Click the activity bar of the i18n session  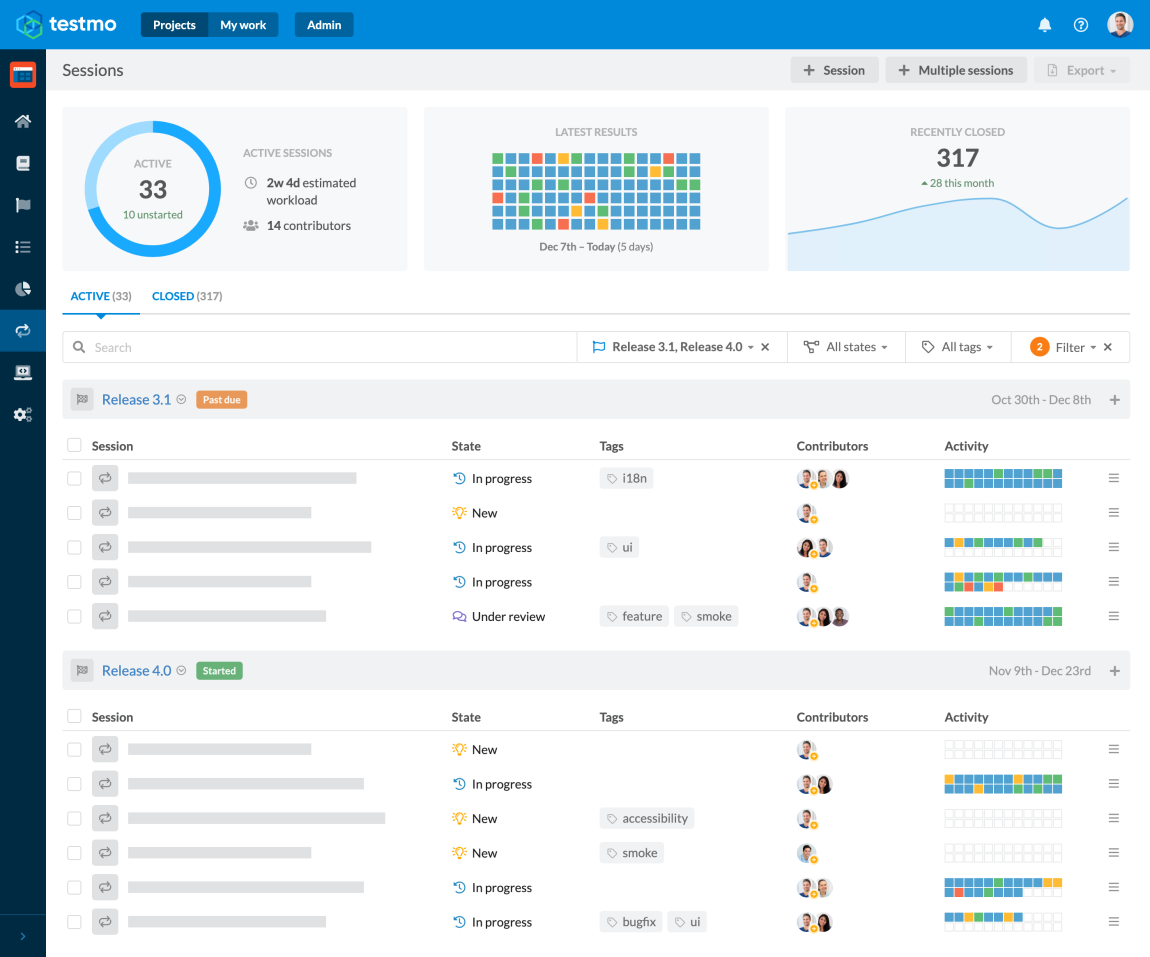pyautogui.click(x=1003, y=478)
